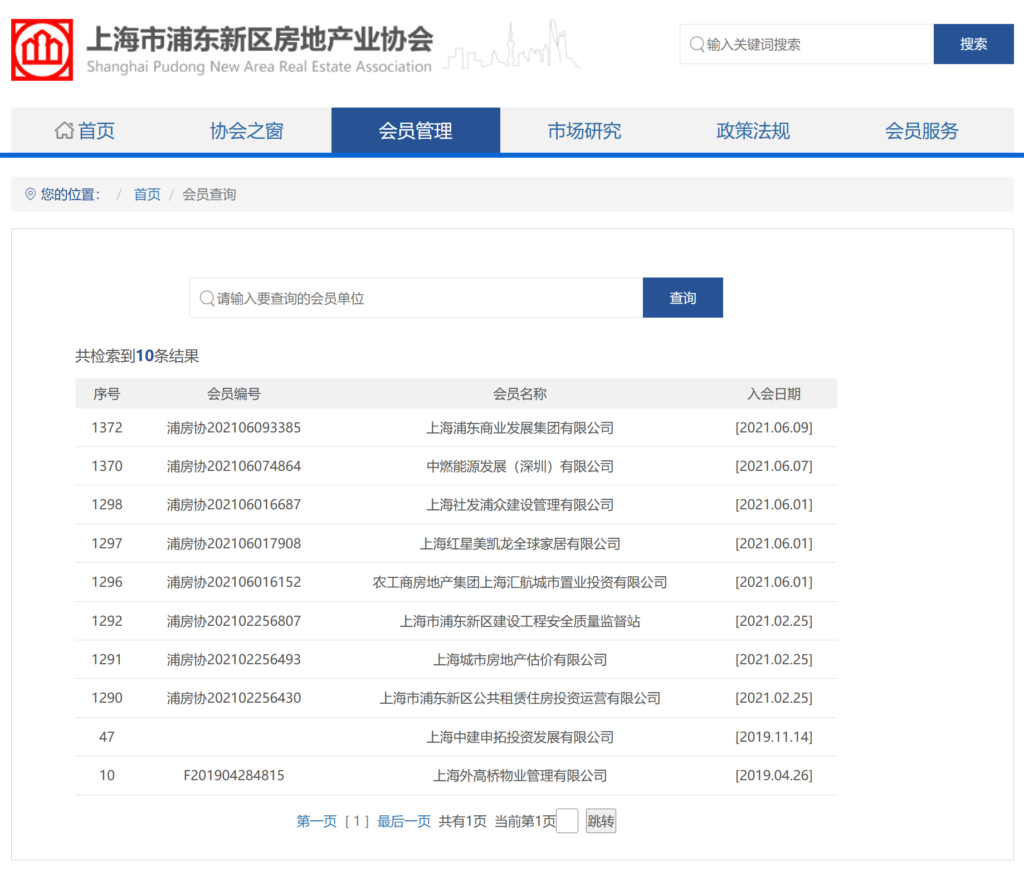Click the magnifier icon in member search
This screenshot has width=1024, height=871.
207,298
